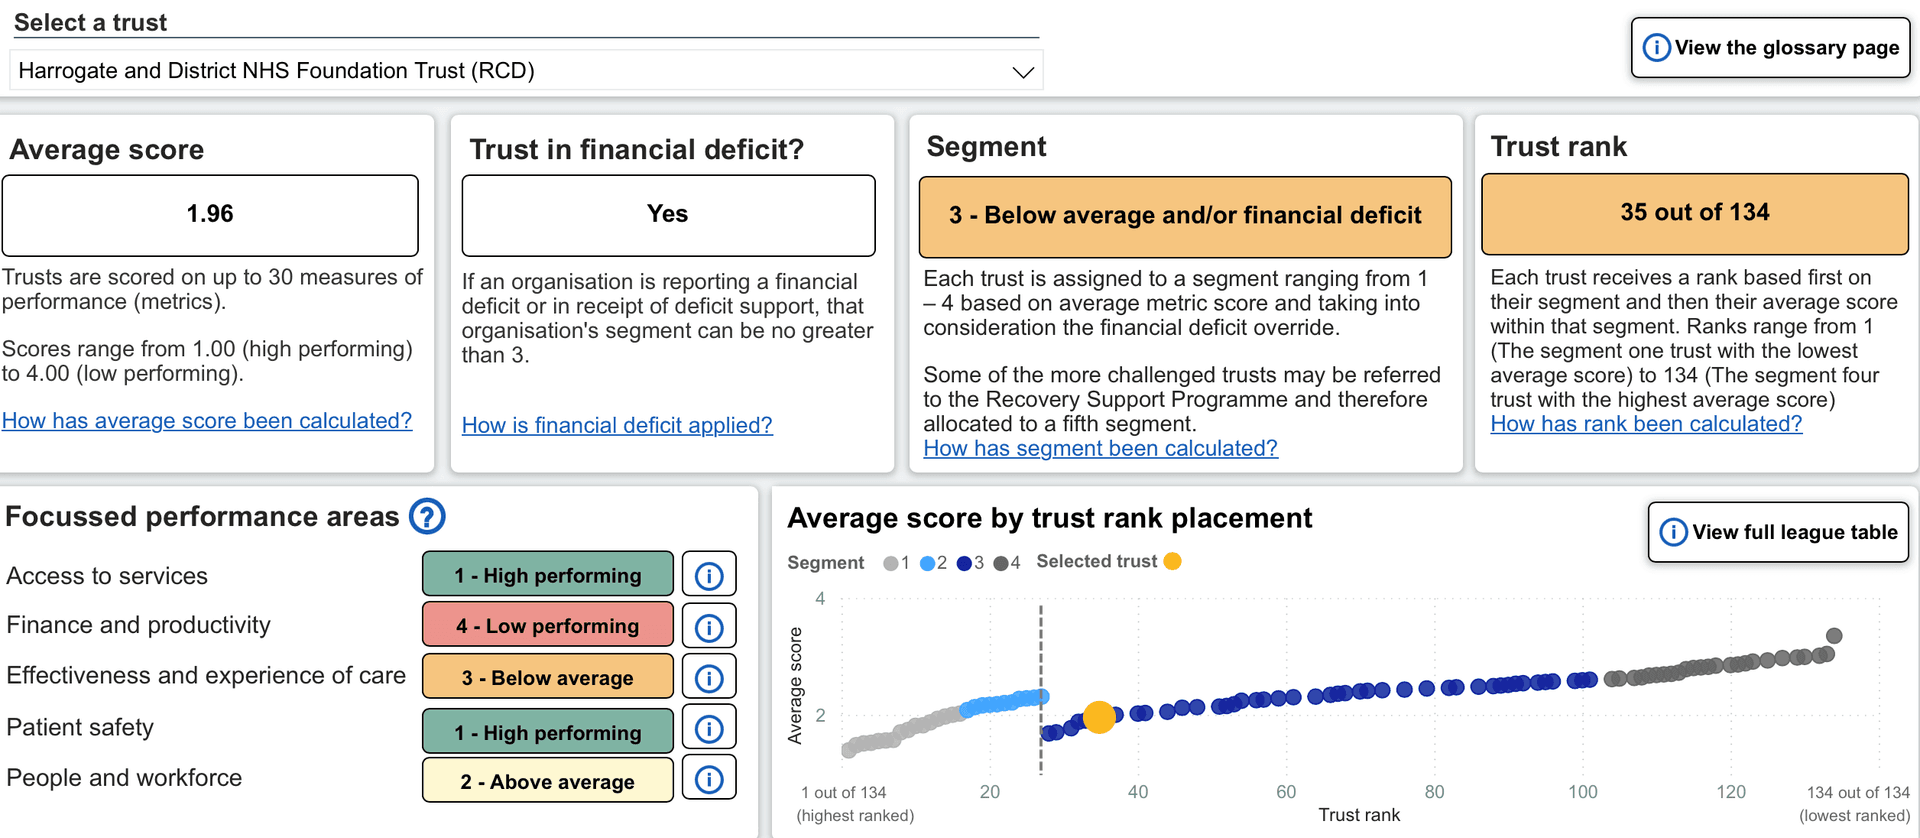Image resolution: width=1920 pixels, height=838 pixels.
Task: Follow 'How has rank been calculated?' link
Action: (1646, 424)
